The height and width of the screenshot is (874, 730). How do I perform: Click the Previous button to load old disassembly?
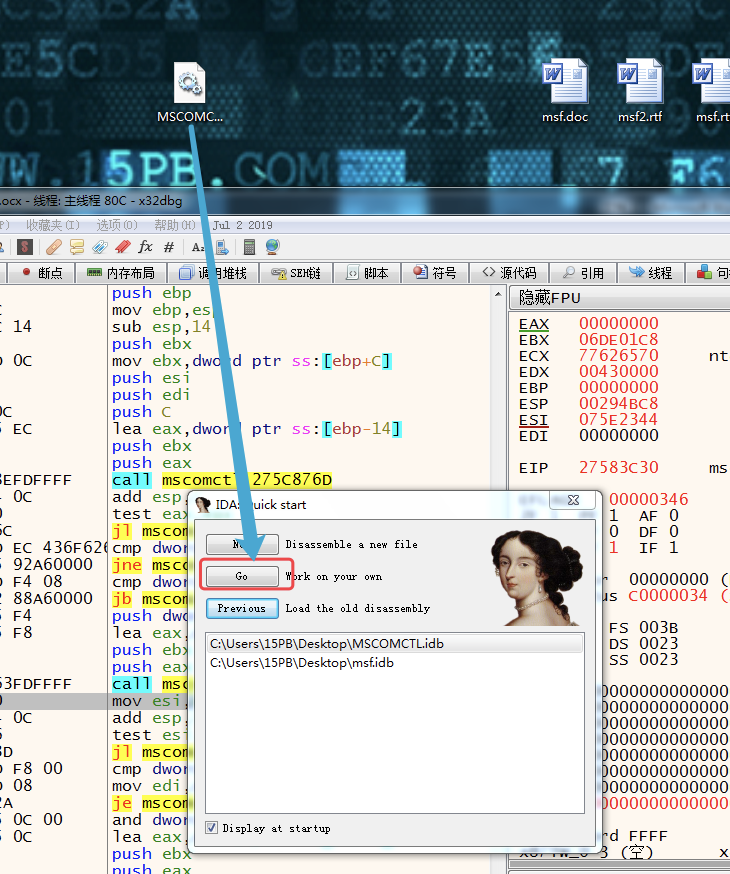(241, 608)
